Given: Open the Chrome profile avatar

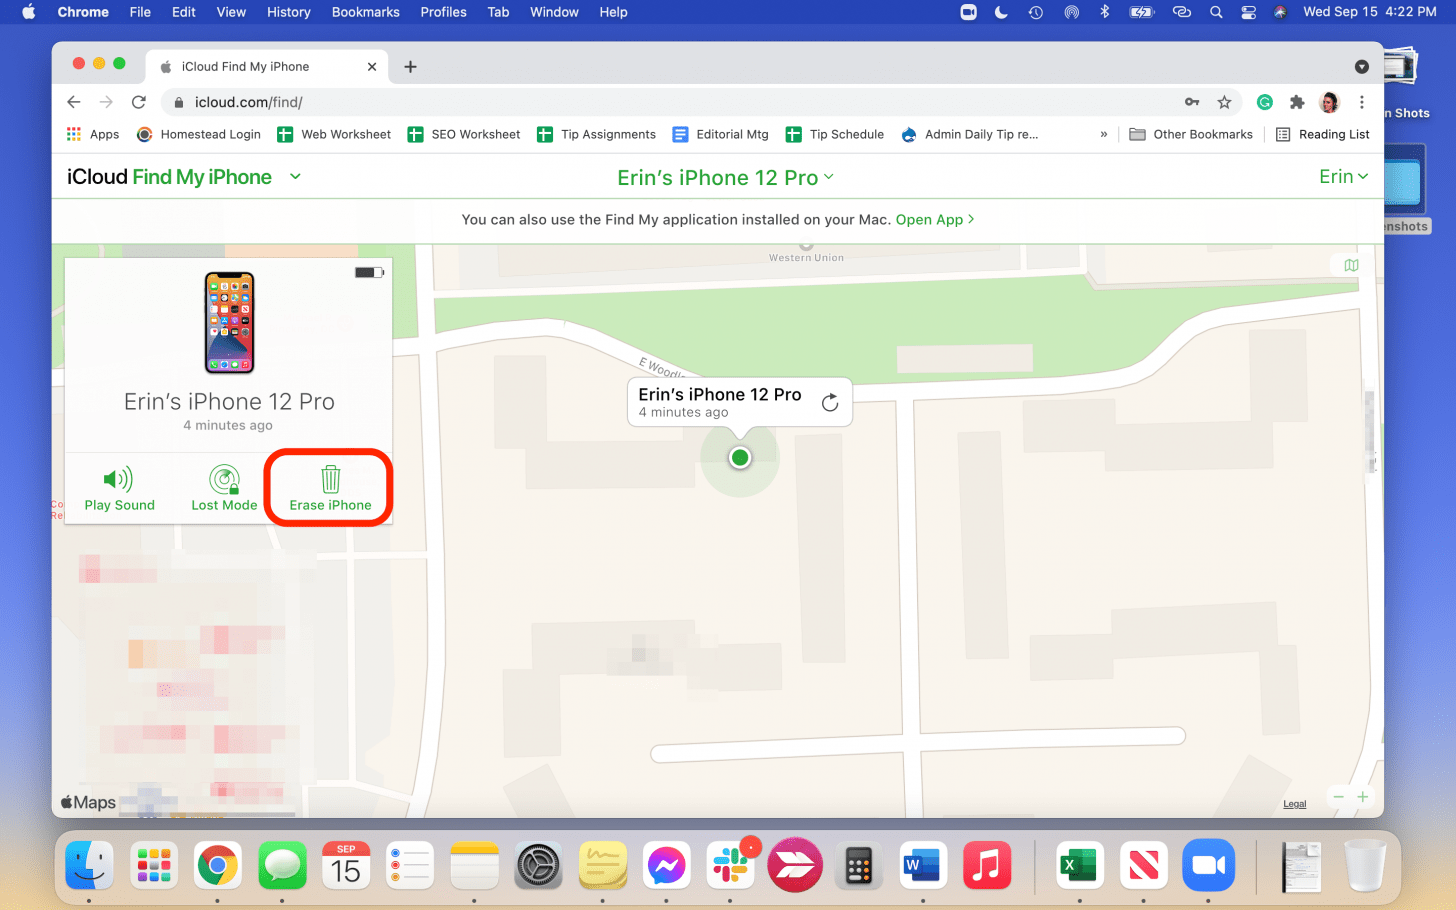Looking at the screenshot, I should [x=1329, y=102].
